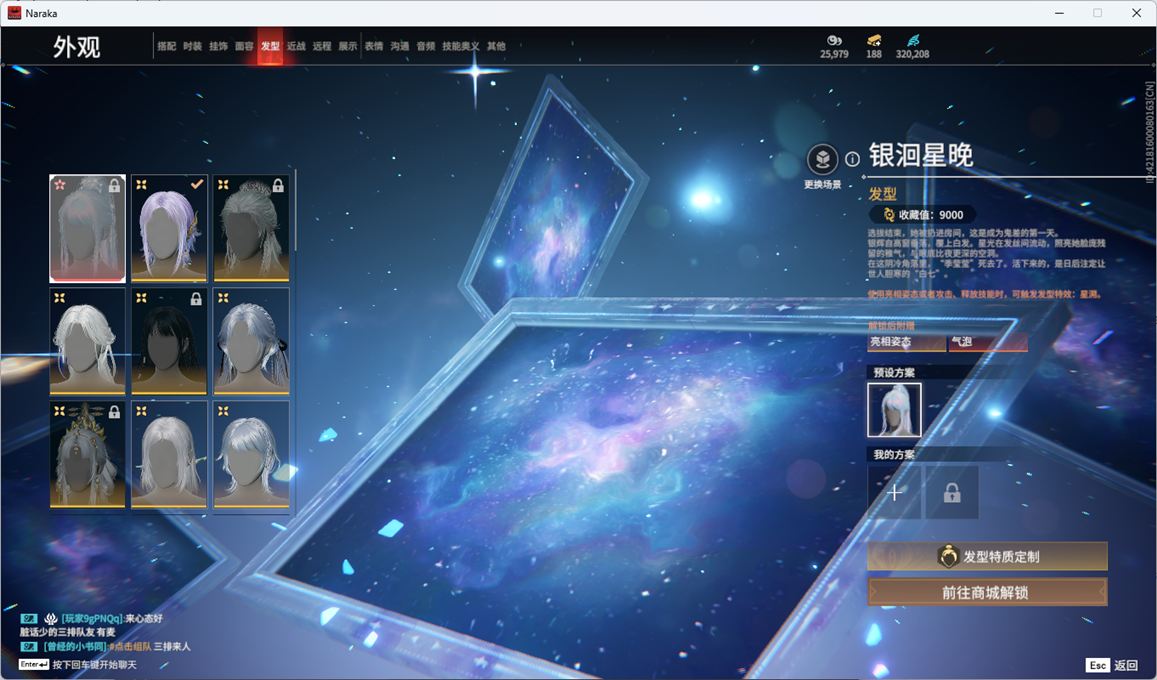Click the silver coin currency icon
This screenshot has width=1157, height=680.
point(834,41)
